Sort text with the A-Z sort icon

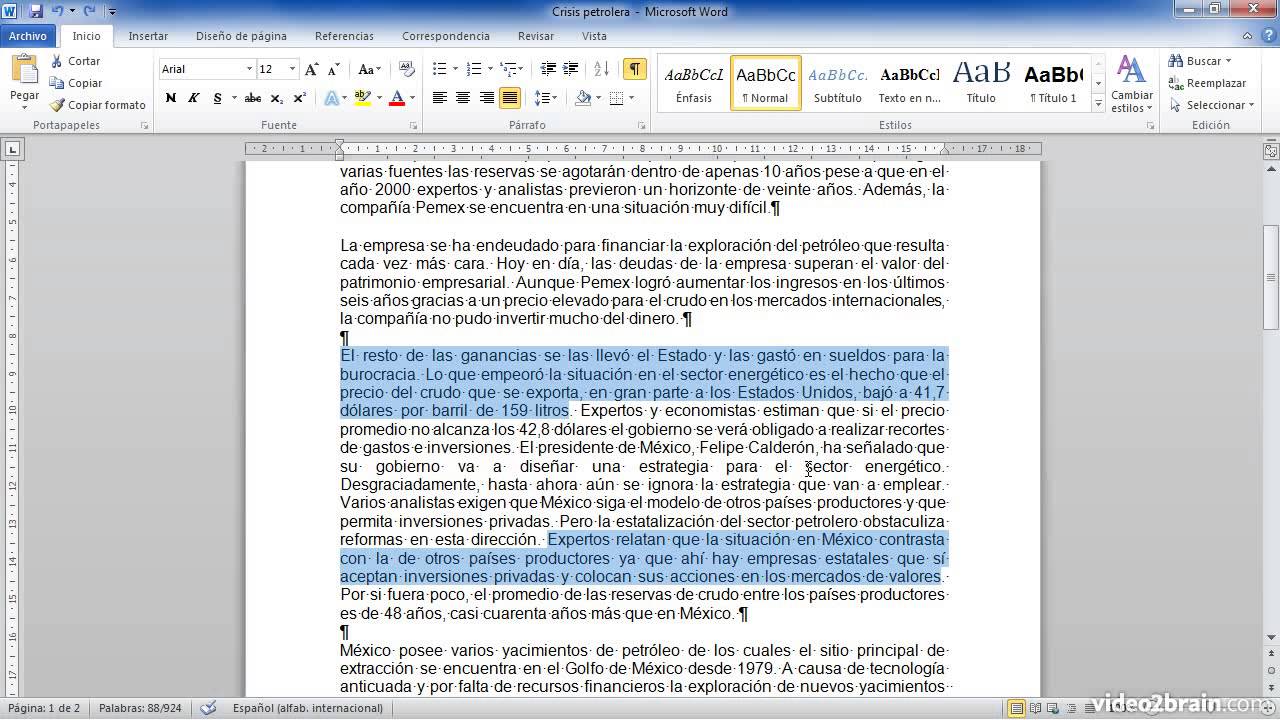[x=601, y=69]
